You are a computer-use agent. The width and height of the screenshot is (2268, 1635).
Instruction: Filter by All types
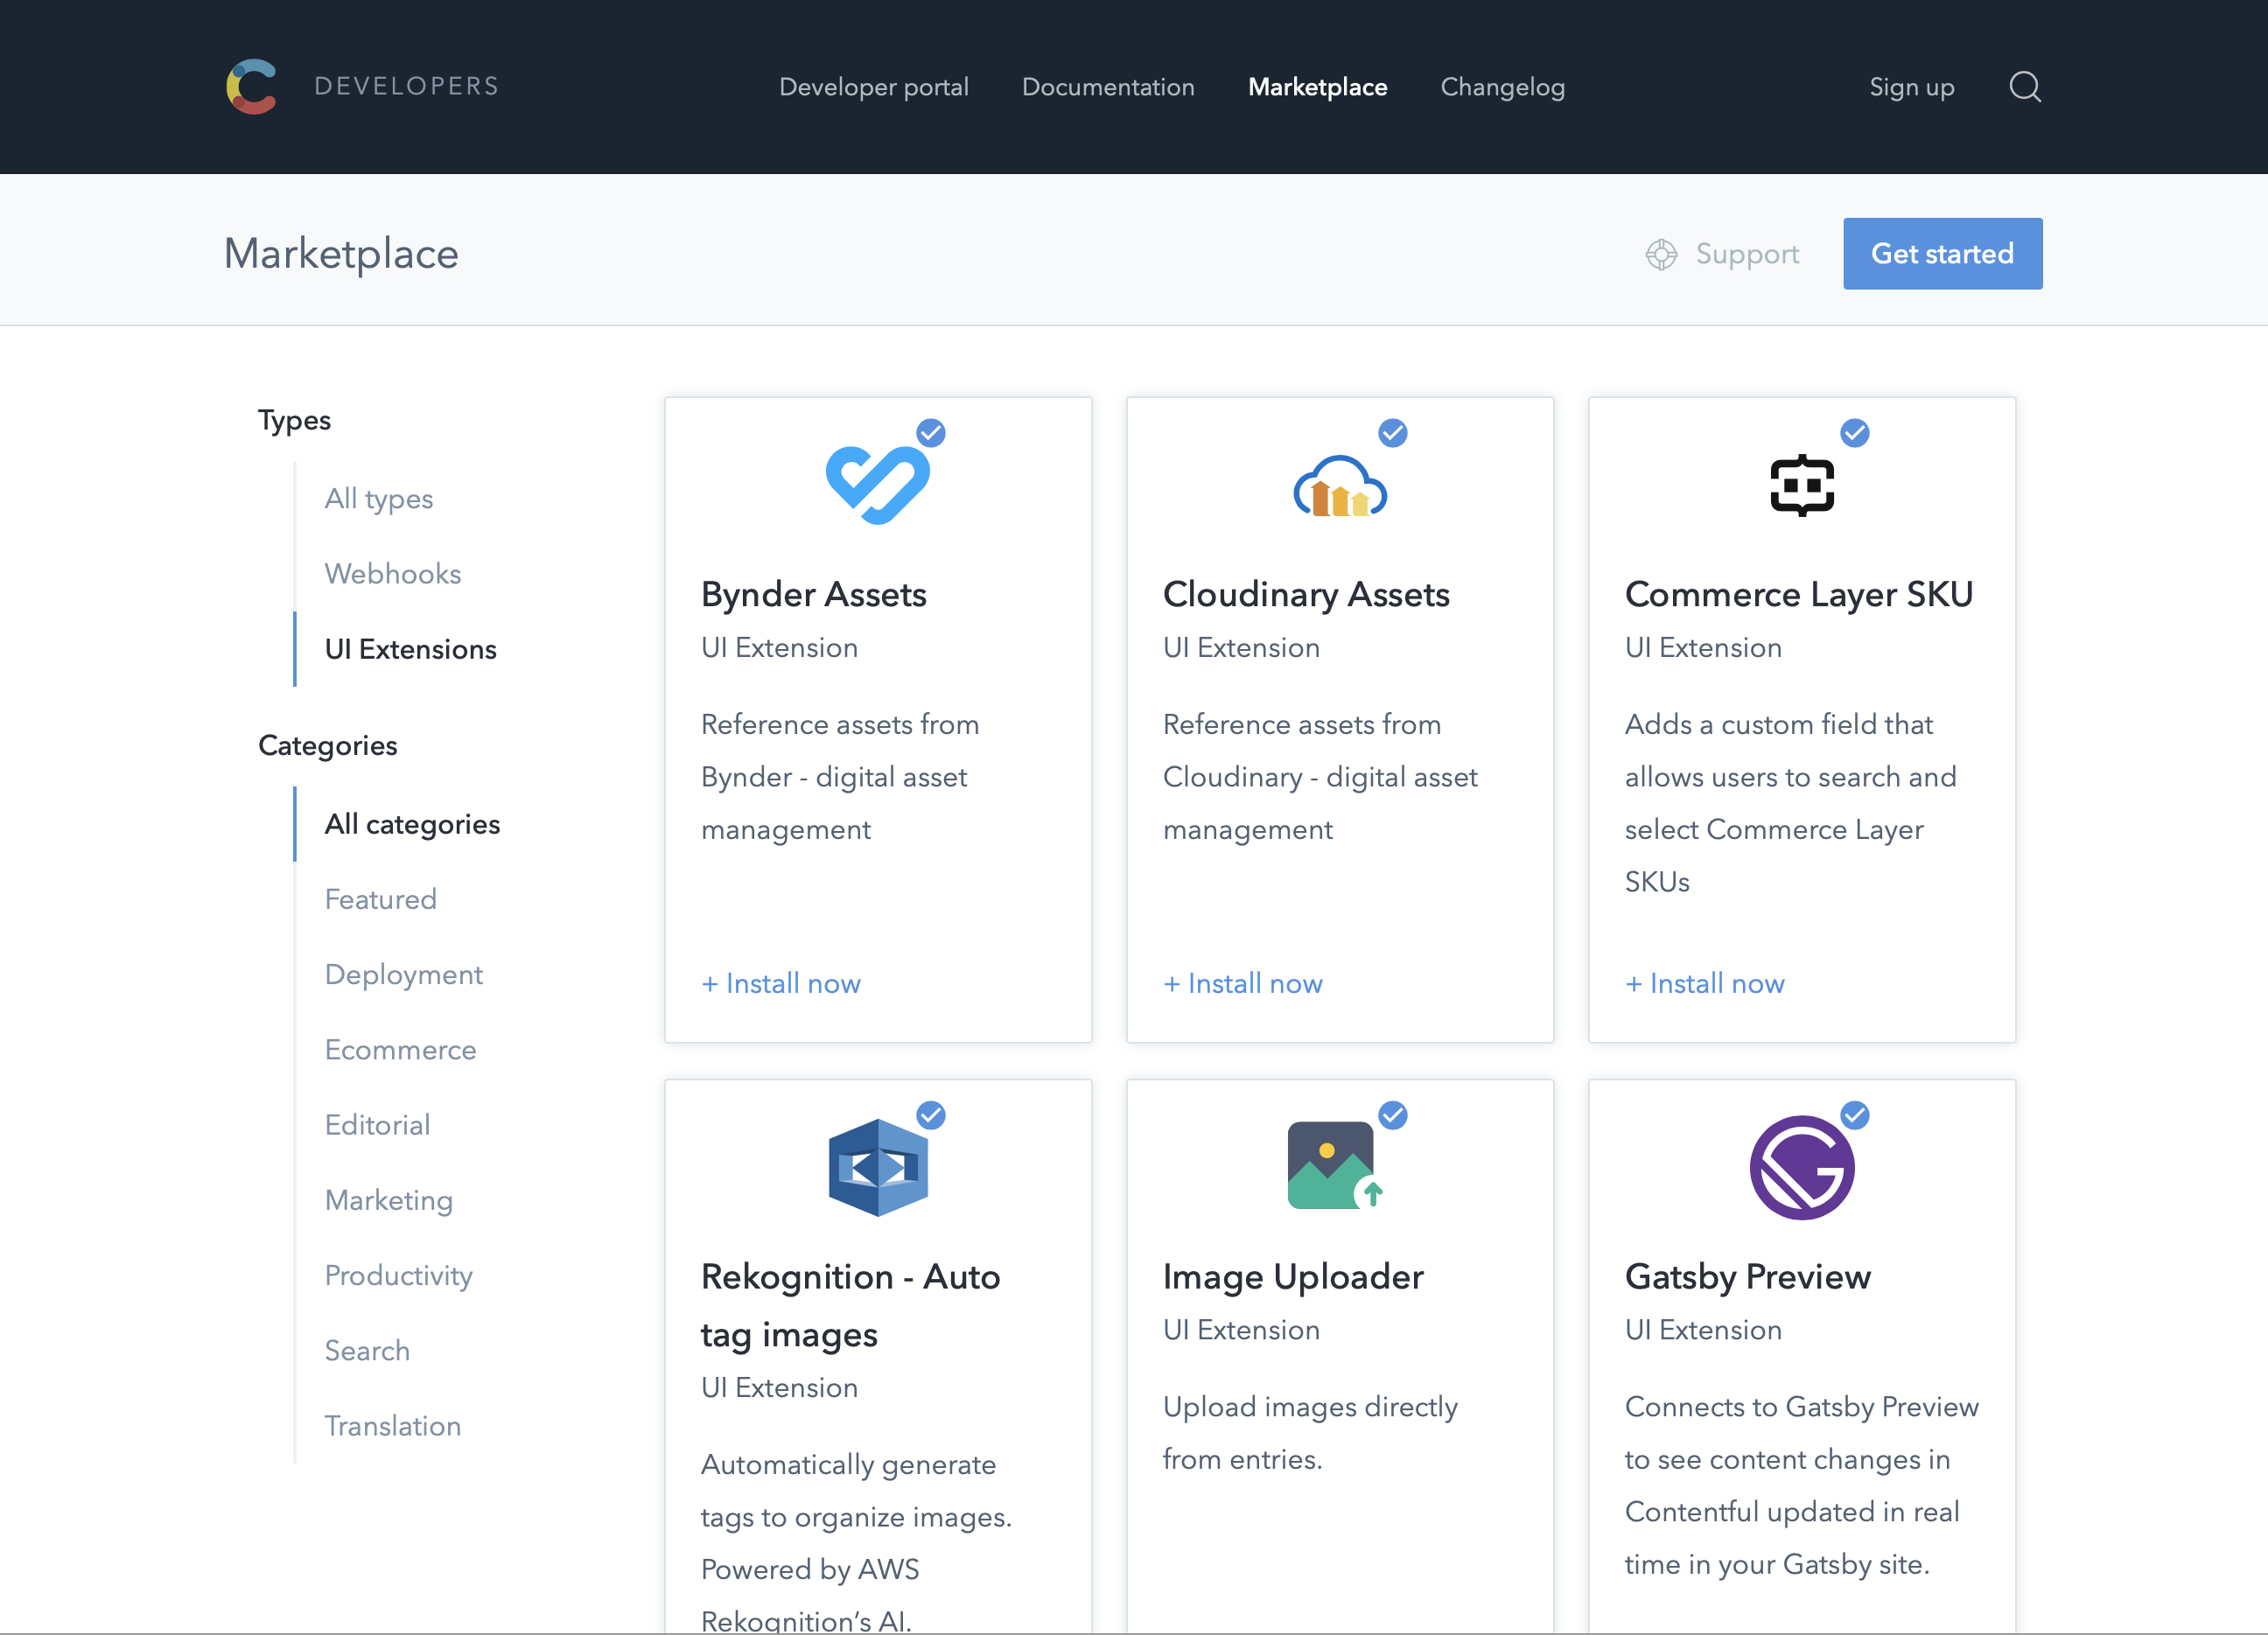[x=379, y=499]
